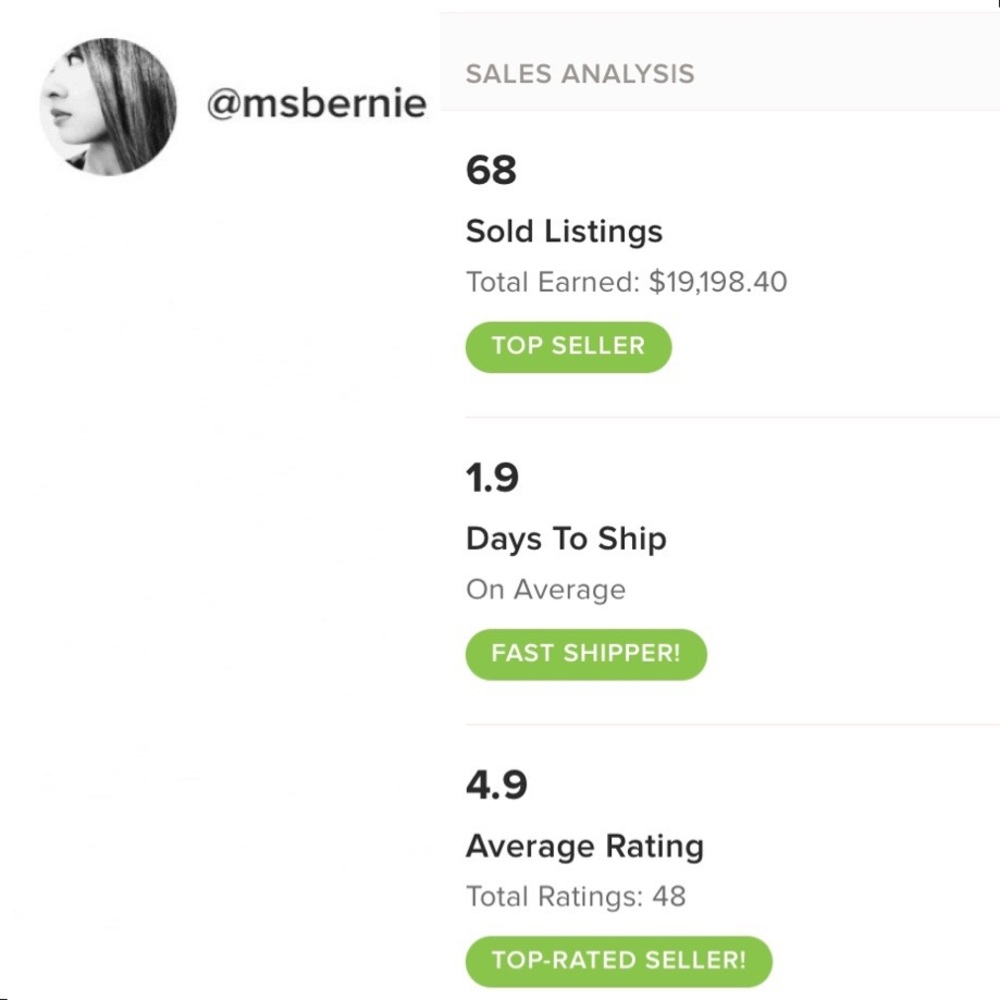This screenshot has width=1000, height=1000.
Task: Click the Sold Listings label
Action: [564, 231]
